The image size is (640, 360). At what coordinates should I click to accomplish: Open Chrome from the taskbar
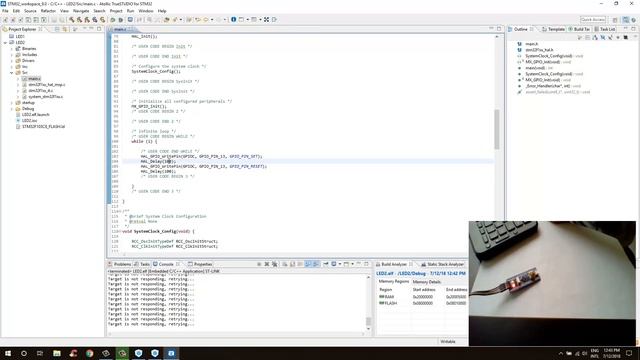89,353
